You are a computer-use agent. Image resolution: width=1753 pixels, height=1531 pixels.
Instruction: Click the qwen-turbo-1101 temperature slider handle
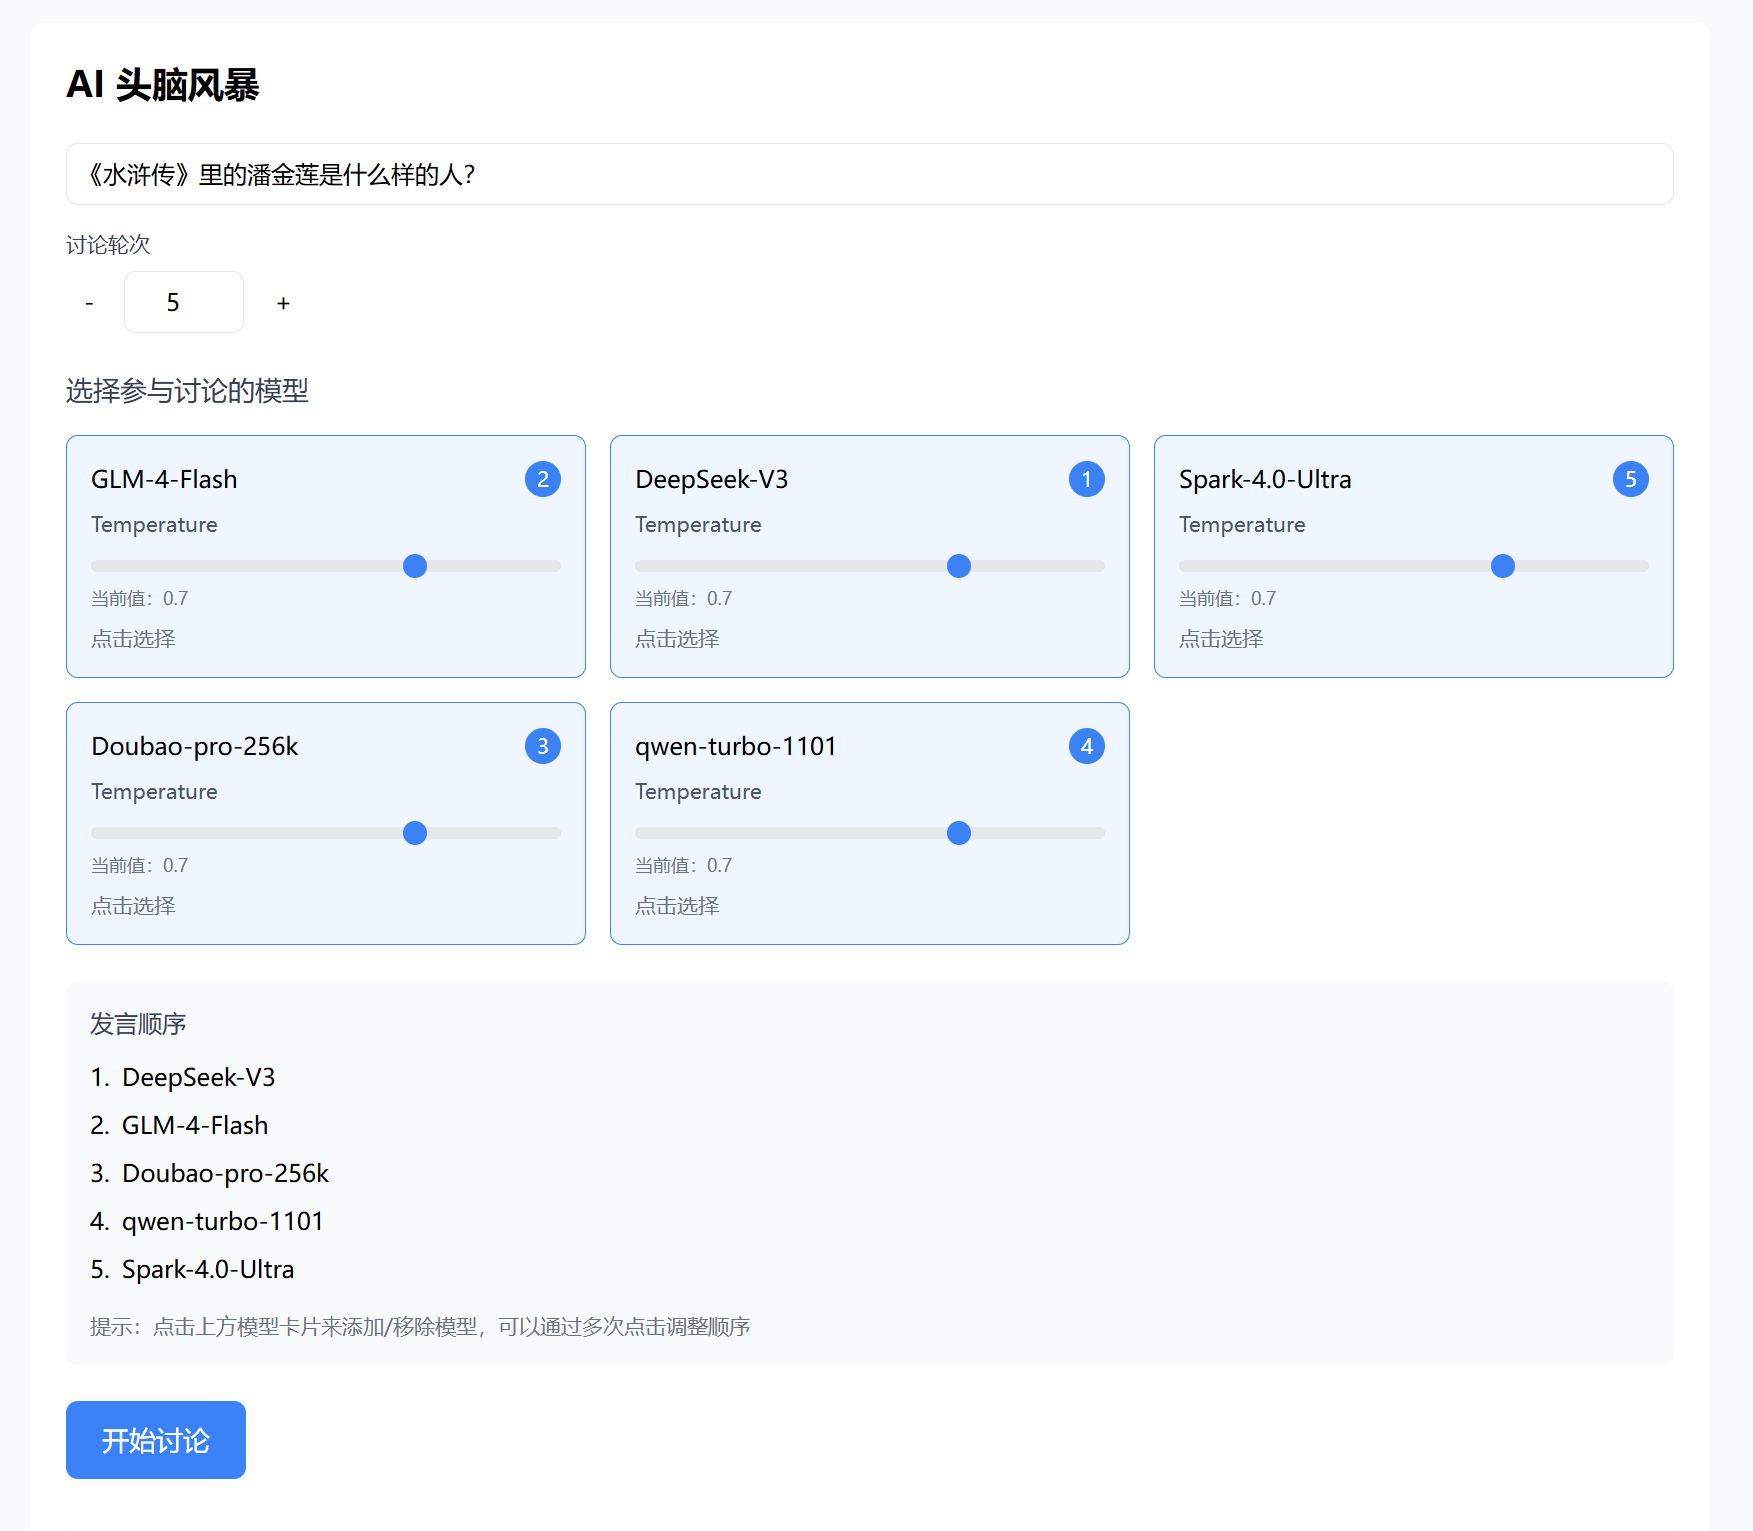coord(959,833)
